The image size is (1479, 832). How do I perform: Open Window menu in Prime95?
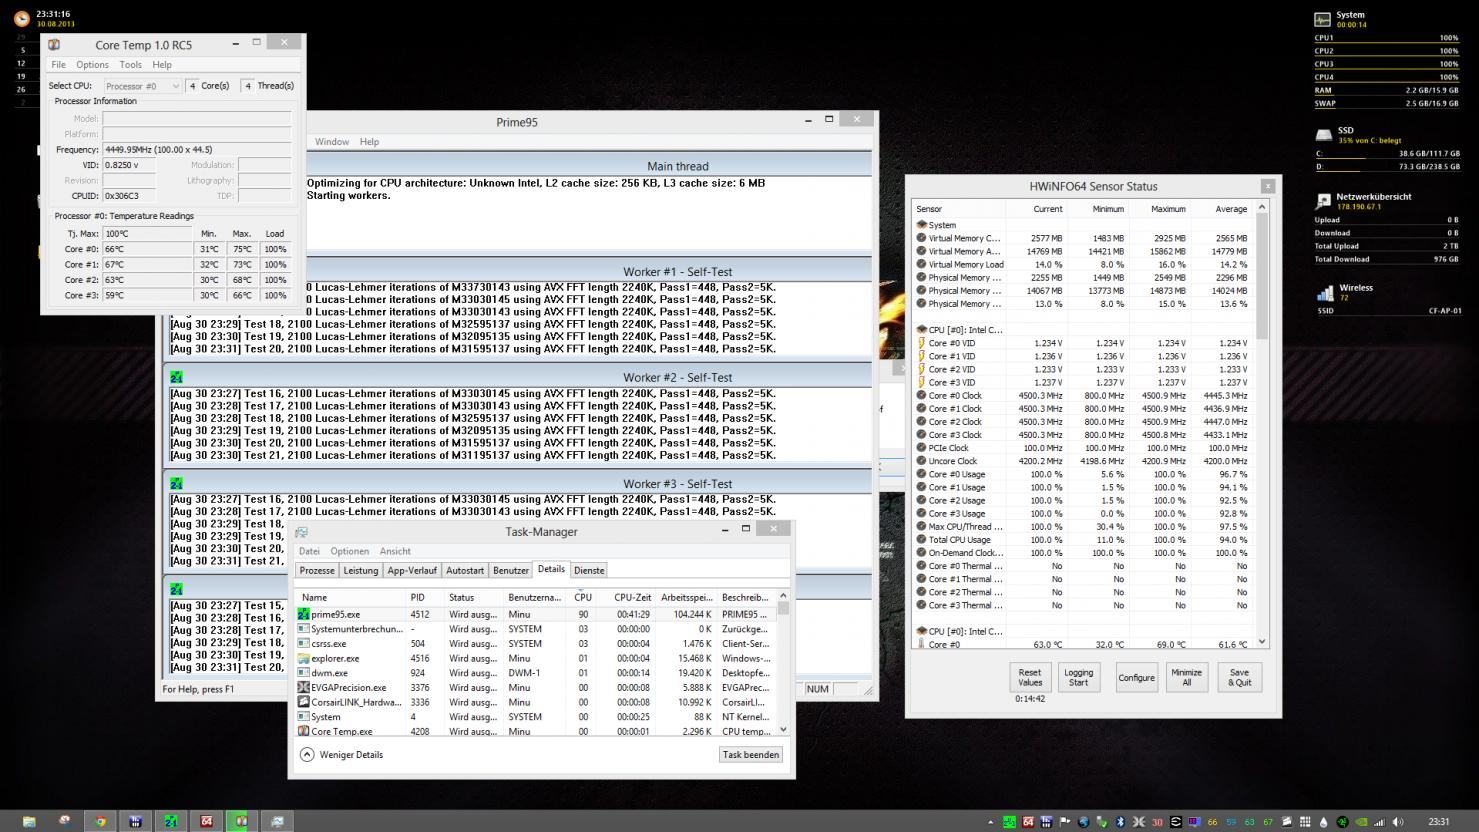tap(332, 141)
